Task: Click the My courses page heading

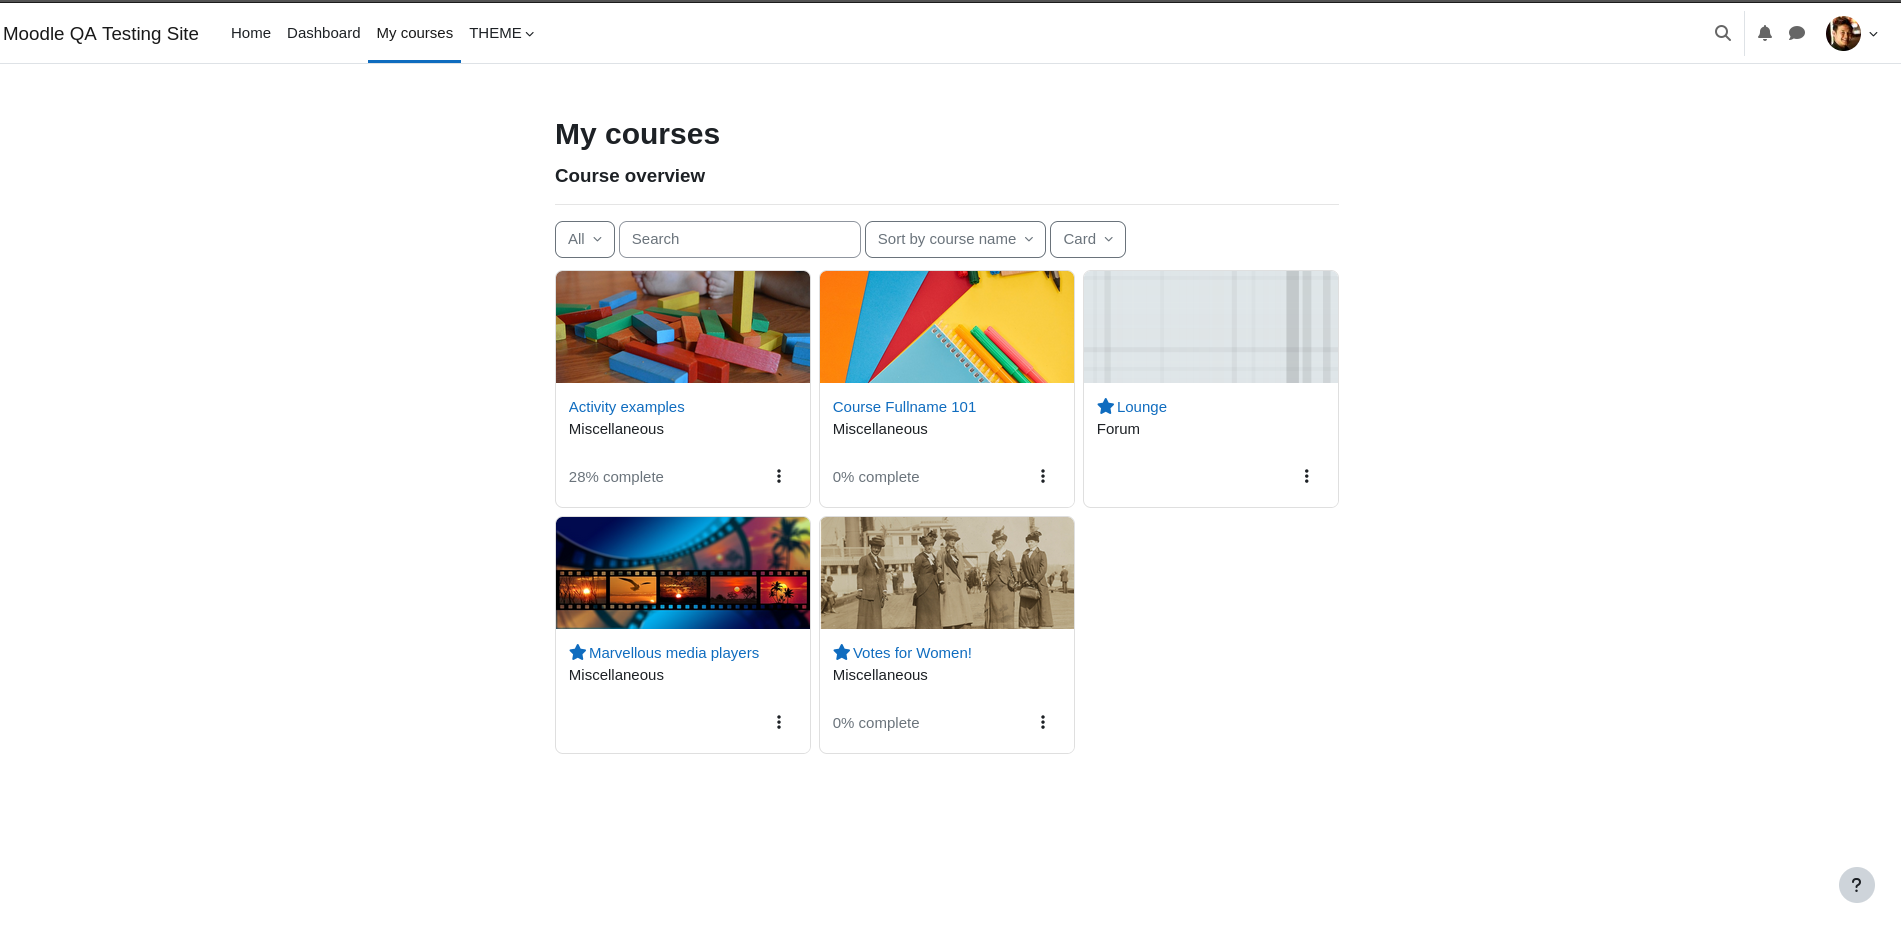Action: (637, 134)
